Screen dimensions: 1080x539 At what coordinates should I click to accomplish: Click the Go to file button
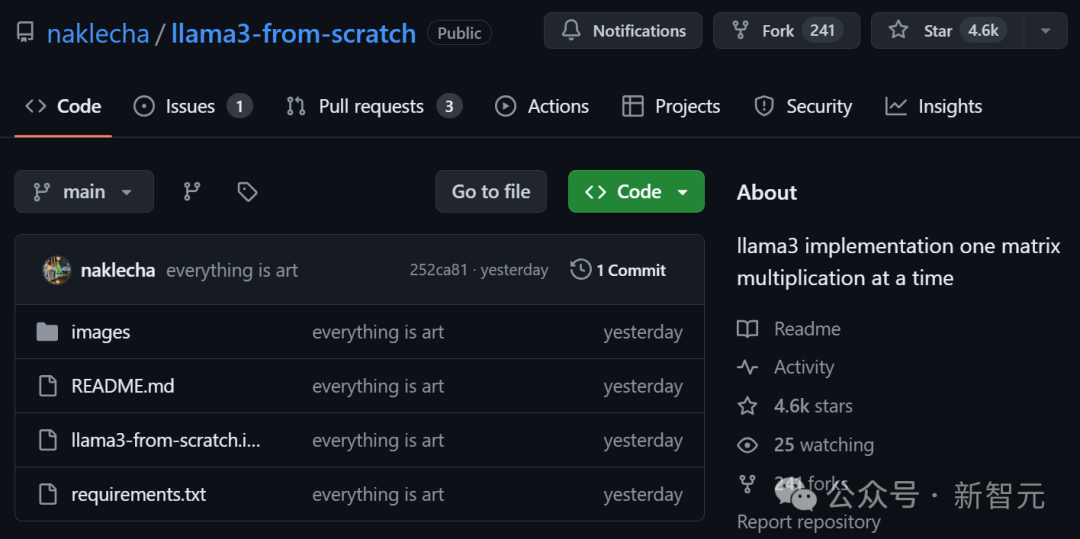click(x=491, y=192)
